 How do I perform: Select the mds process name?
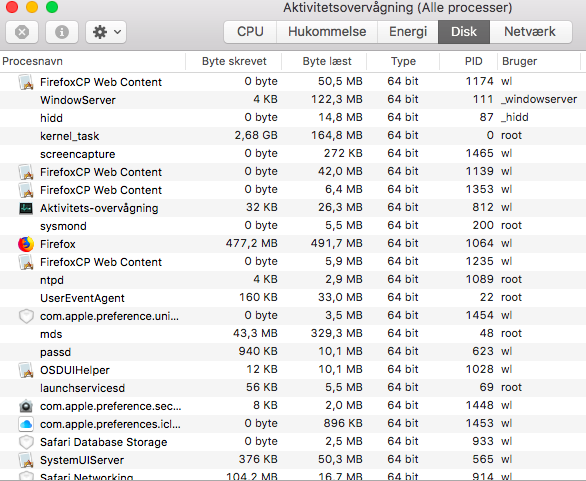pos(51,334)
